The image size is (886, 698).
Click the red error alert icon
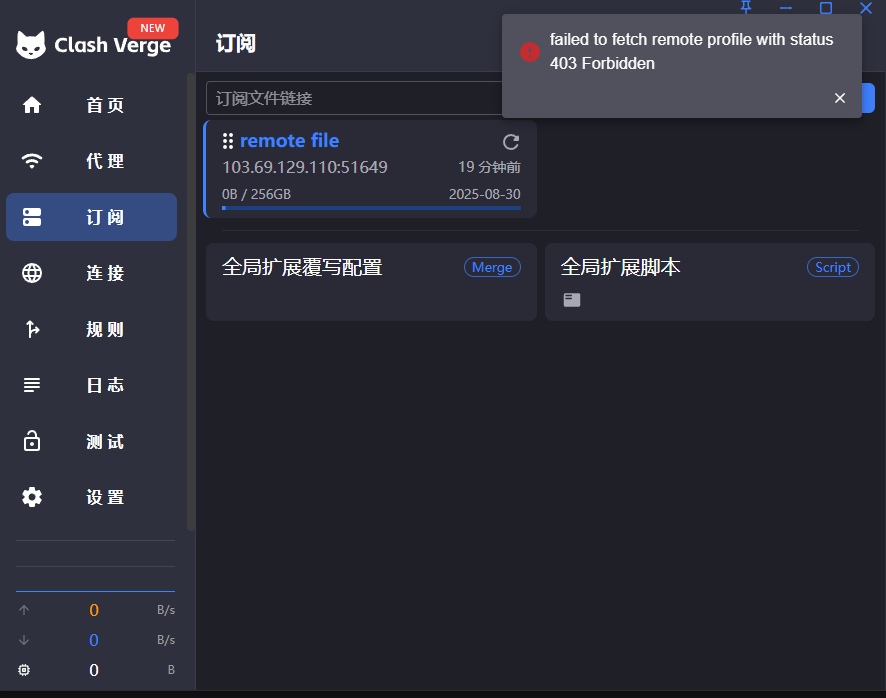tap(529, 52)
